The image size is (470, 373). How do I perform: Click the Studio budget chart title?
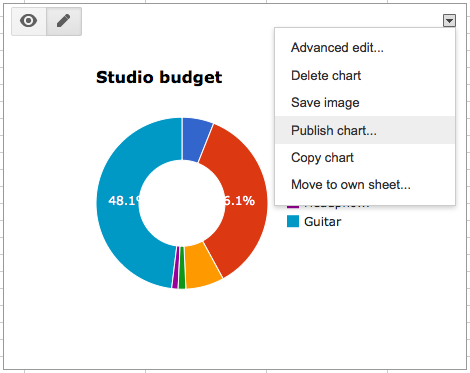pyautogui.click(x=159, y=77)
